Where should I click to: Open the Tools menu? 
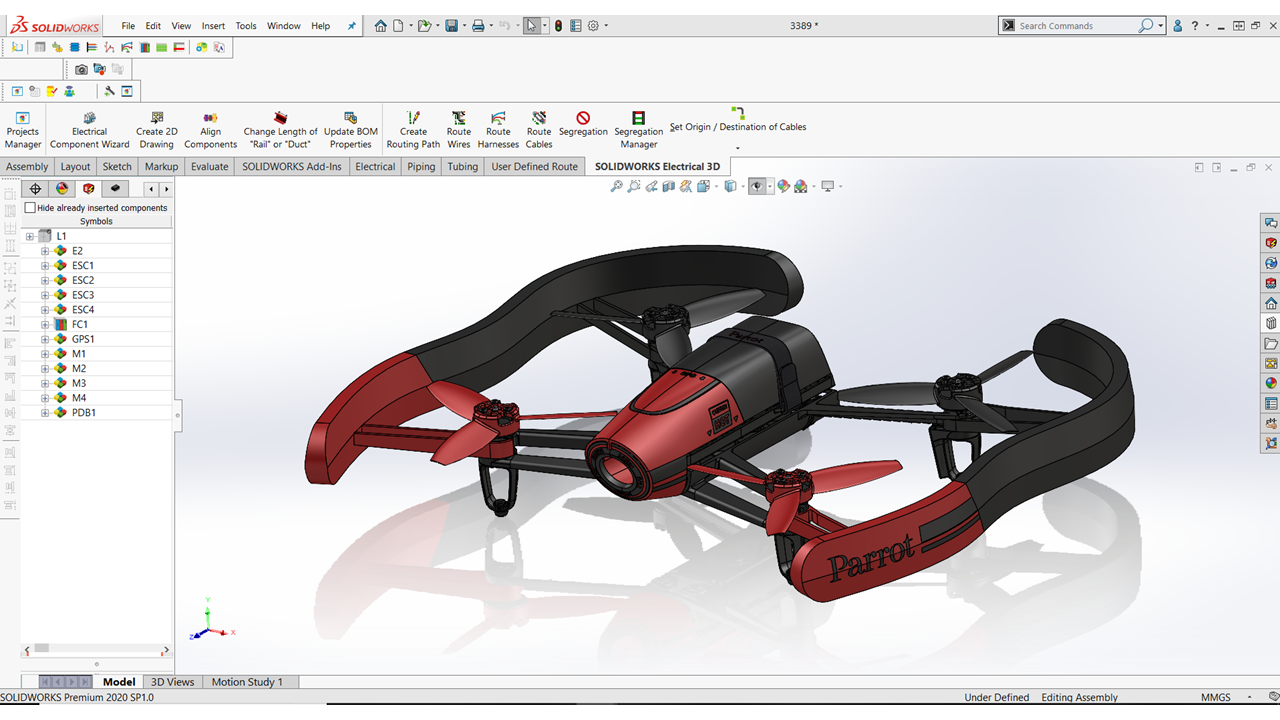point(246,26)
